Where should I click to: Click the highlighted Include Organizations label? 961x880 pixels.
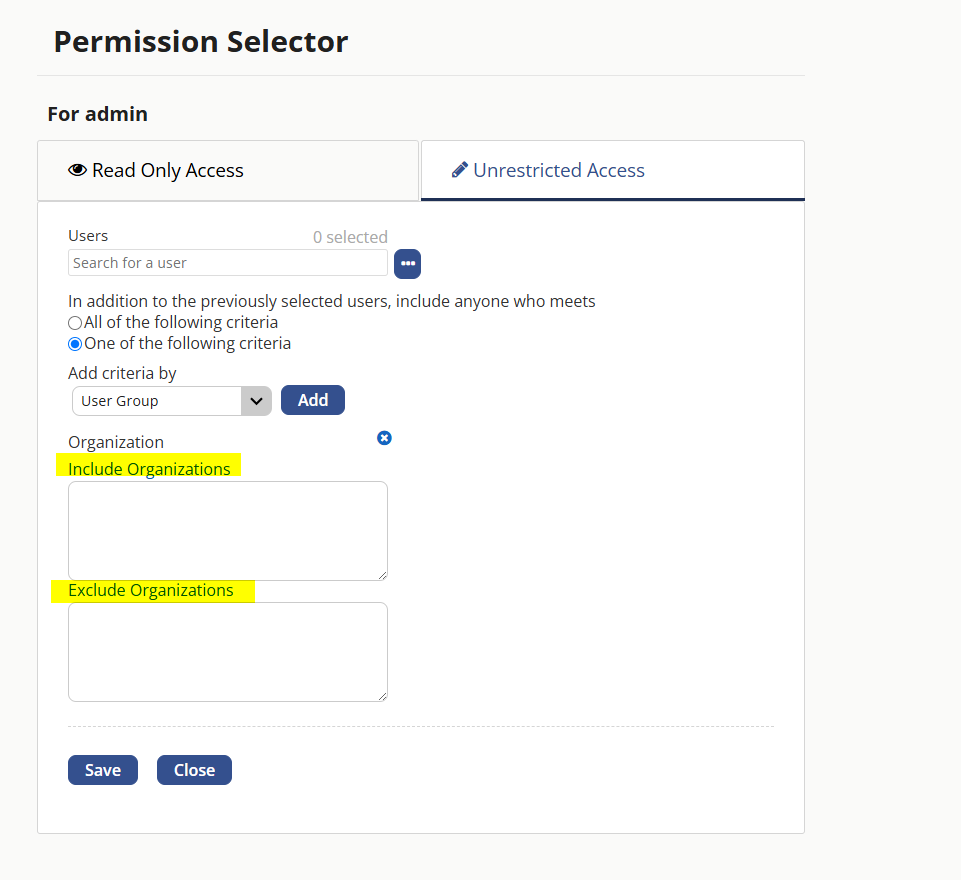point(149,469)
